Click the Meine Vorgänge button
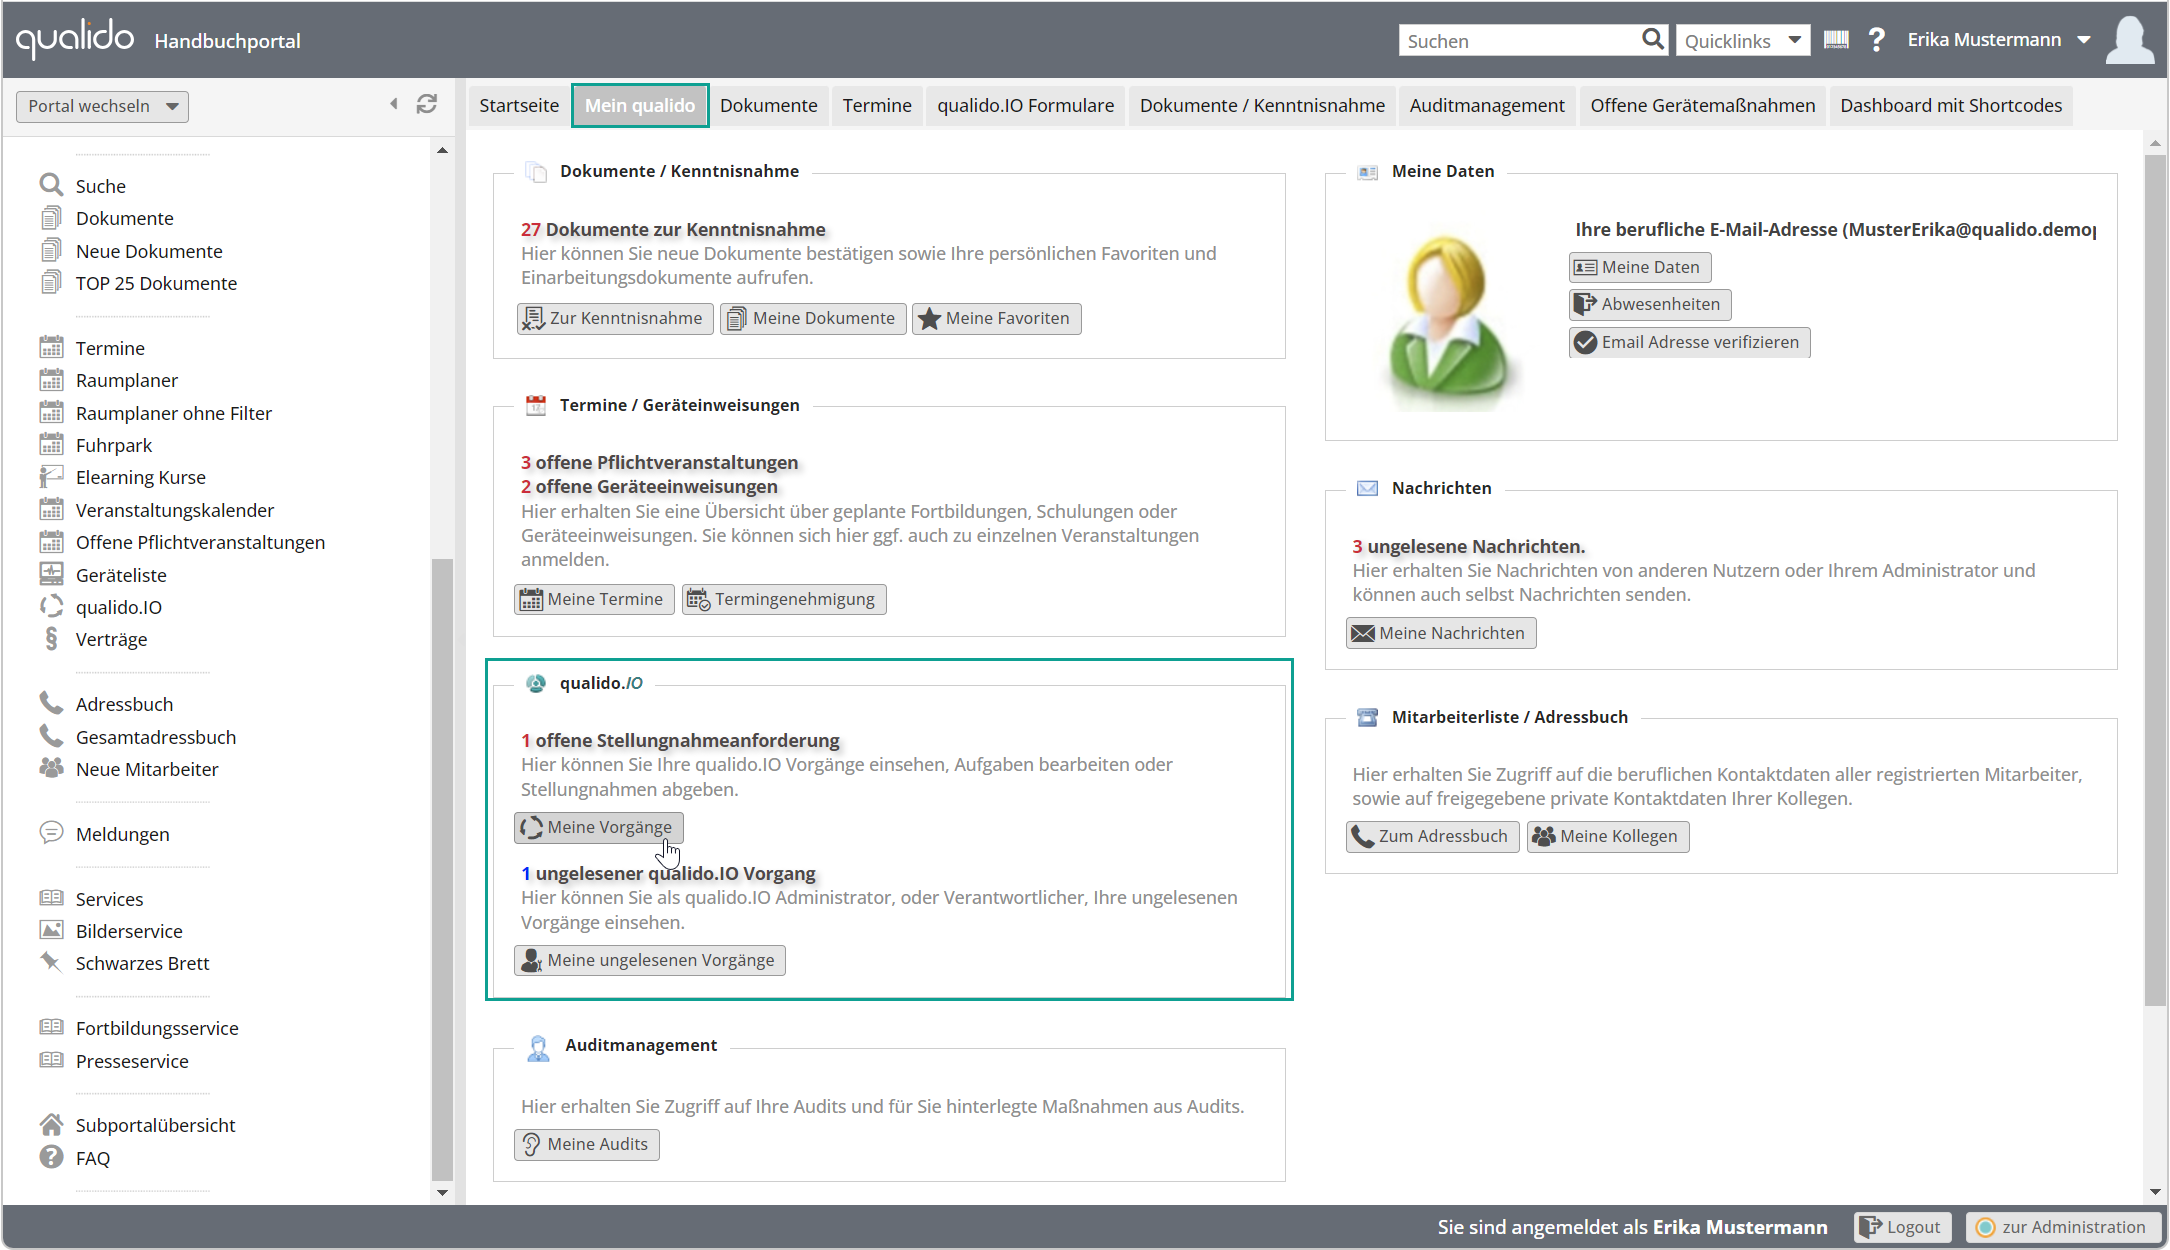 click(x=599, y=827)
